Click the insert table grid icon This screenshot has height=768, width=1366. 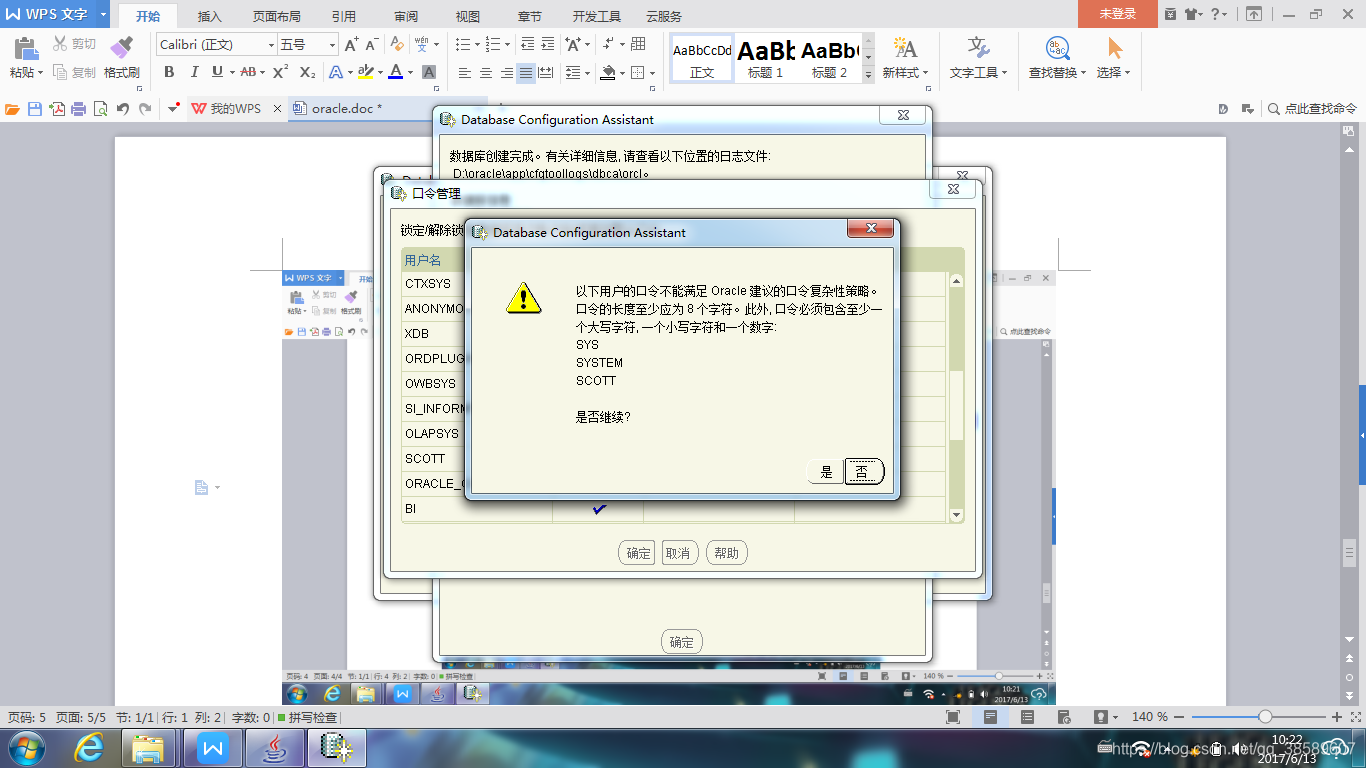click(638, 44)
